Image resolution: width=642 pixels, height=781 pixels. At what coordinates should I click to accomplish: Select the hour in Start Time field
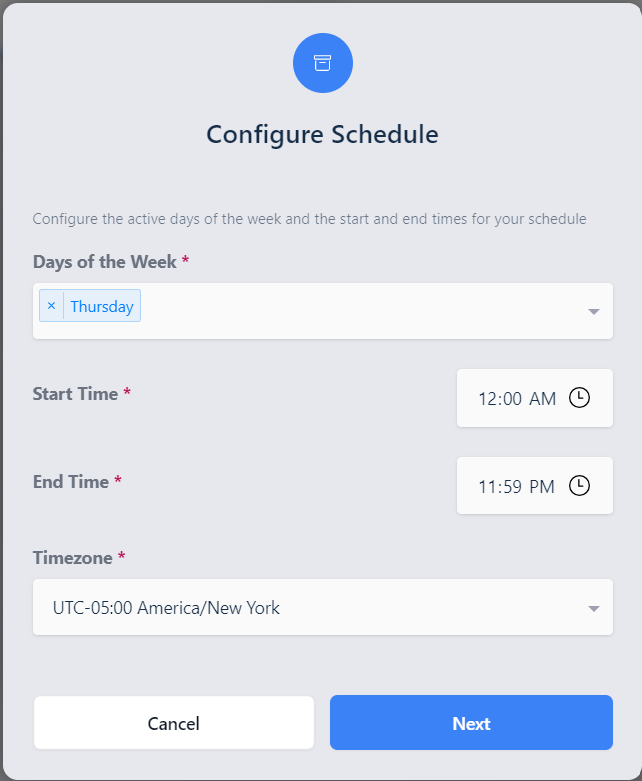488,399
